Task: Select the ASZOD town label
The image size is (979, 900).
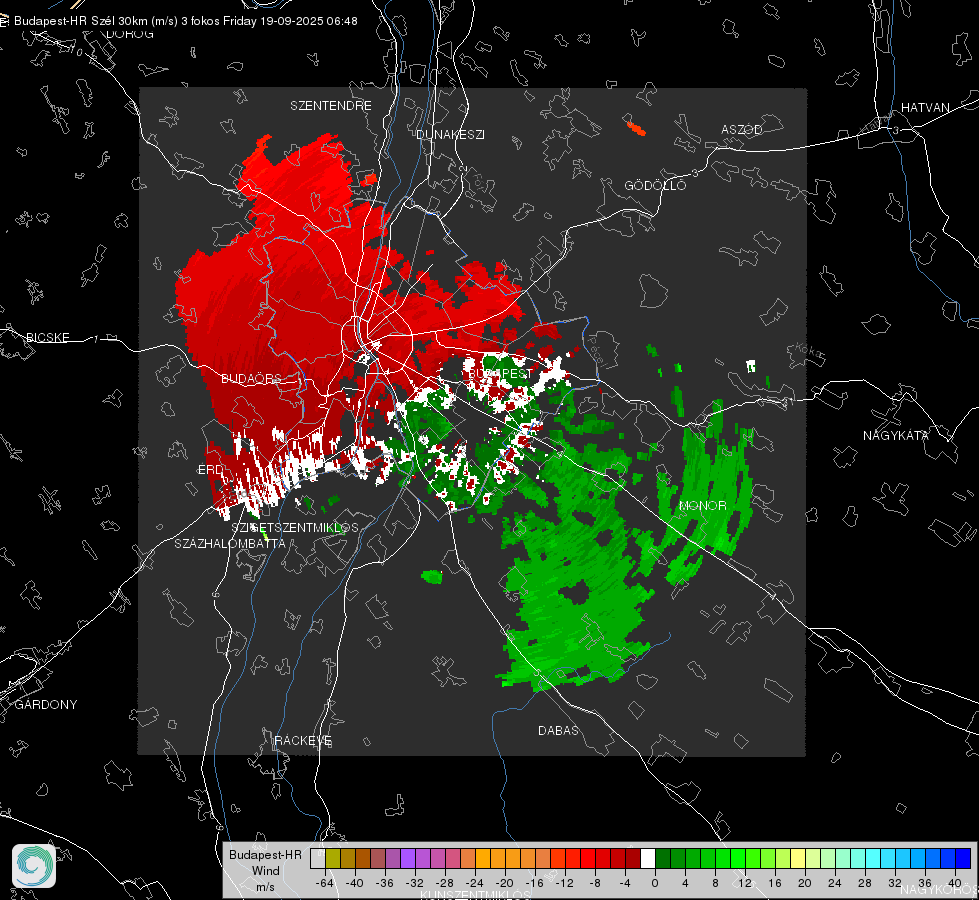Action: [x=741, y=129]
